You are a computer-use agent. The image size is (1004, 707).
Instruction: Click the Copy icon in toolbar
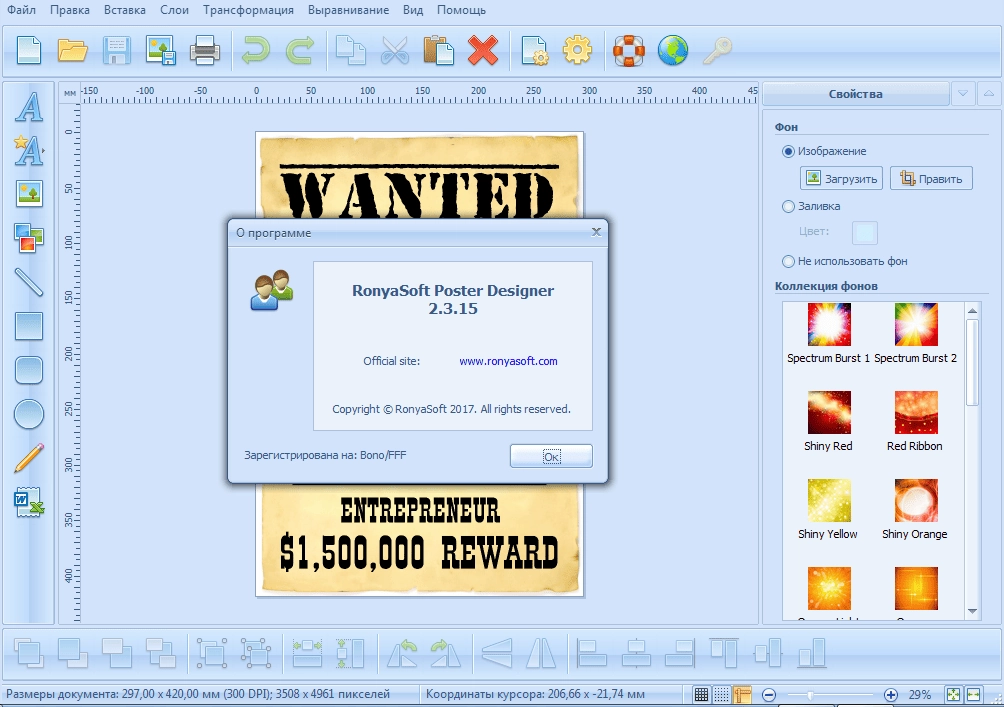pyautogui.click(x=350, y=51)
